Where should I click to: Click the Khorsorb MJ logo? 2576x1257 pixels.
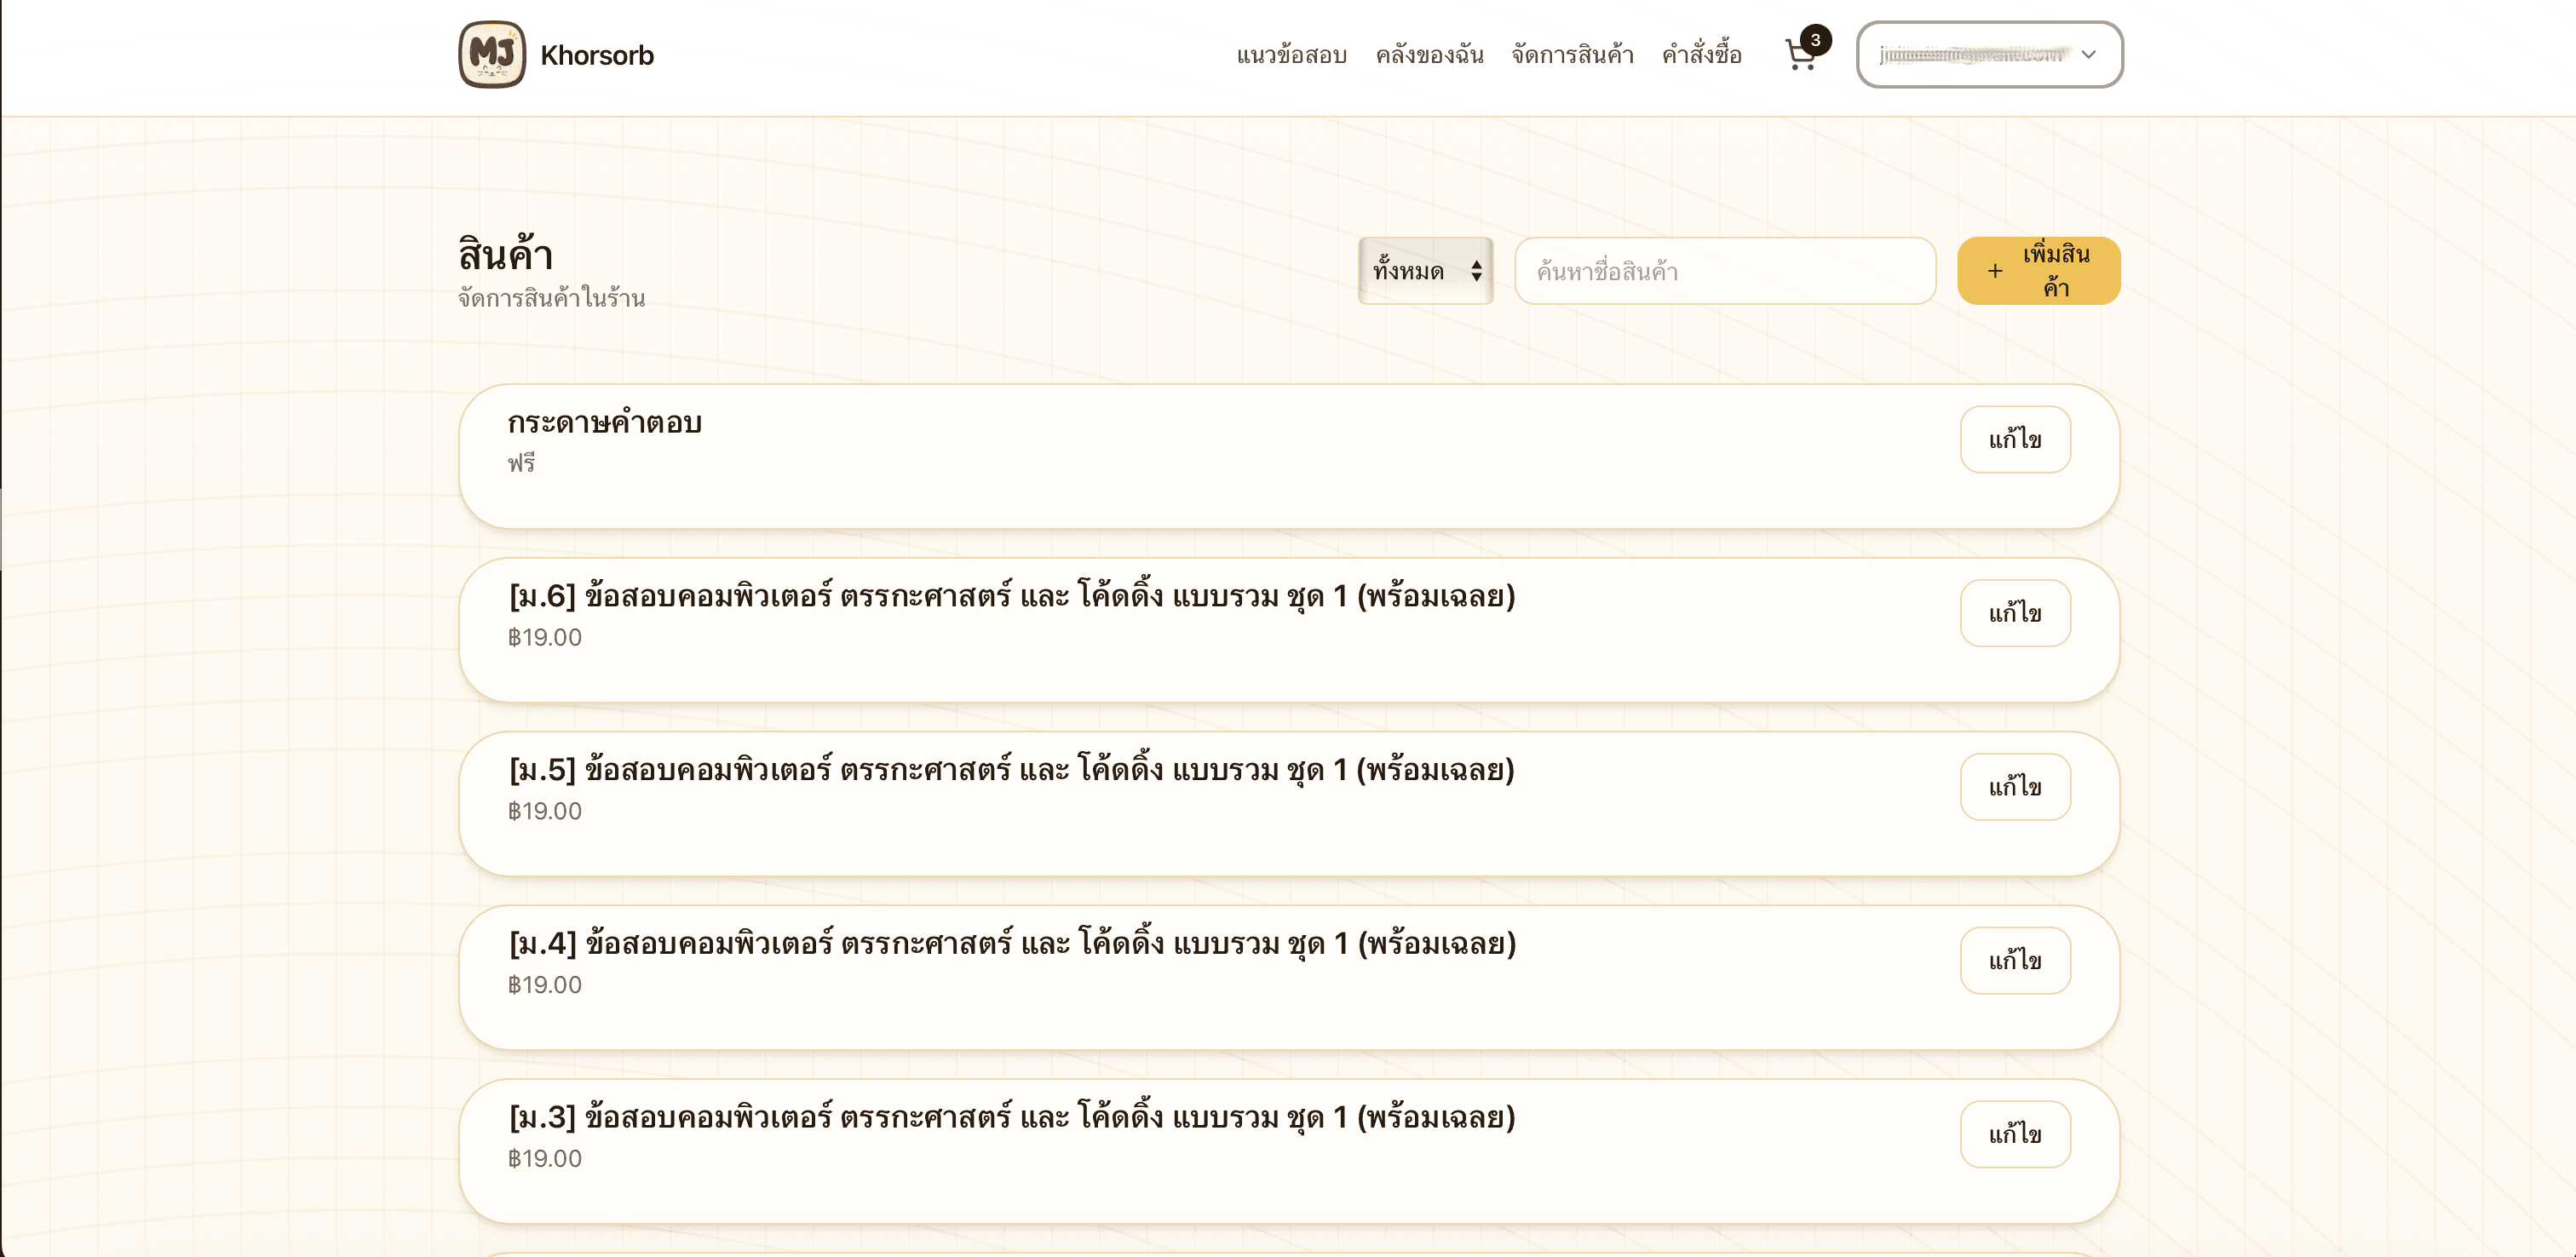492,54
